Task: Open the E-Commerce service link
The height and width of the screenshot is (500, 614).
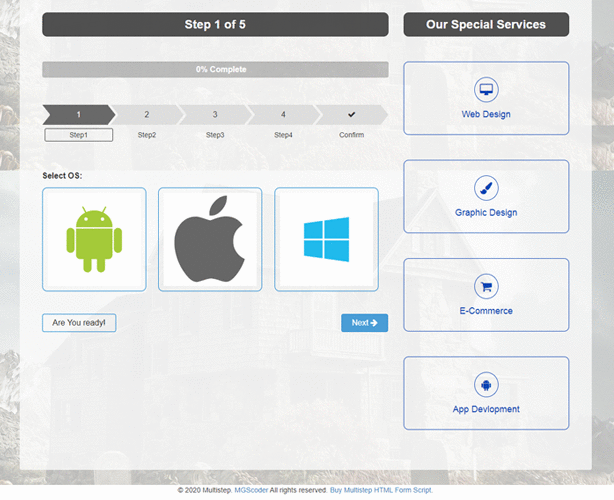Action: (x=486, y=311)
